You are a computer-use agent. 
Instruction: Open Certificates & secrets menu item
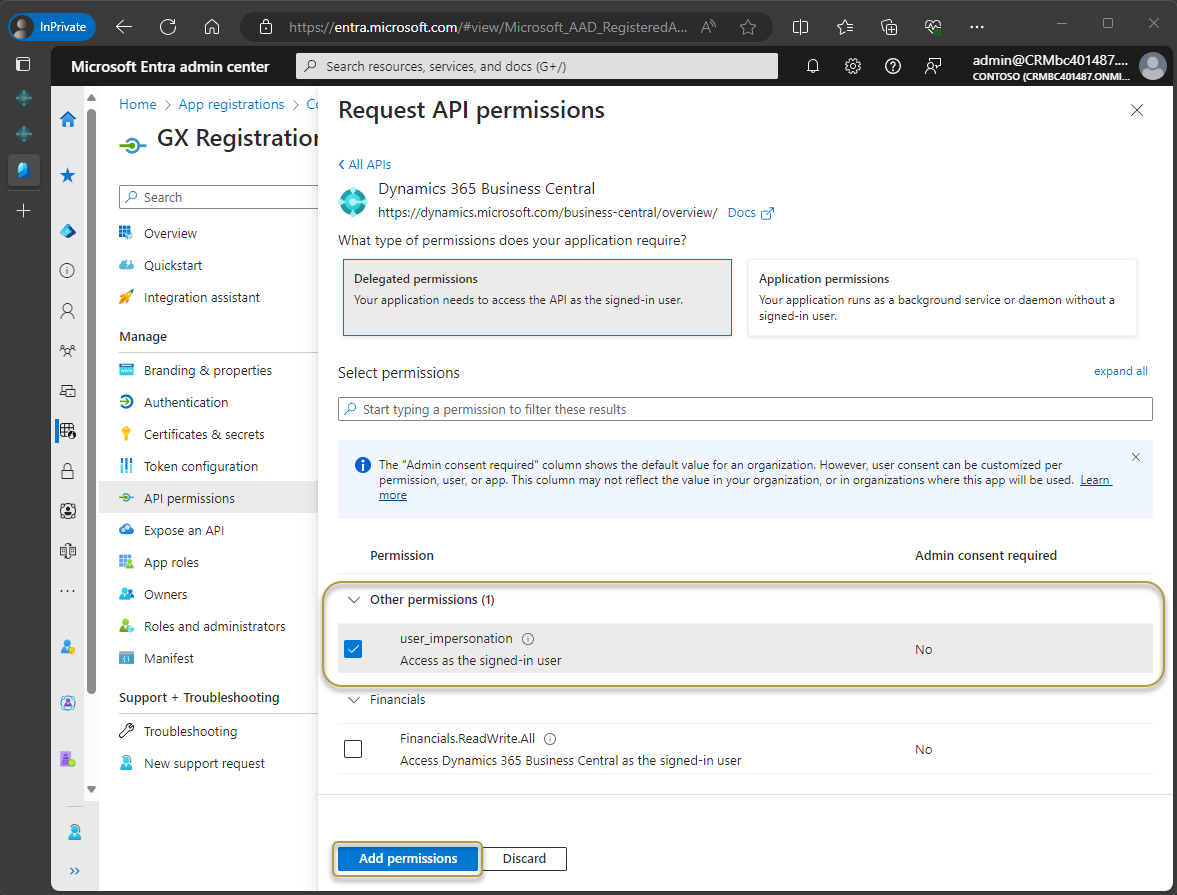[x=204, y=434]
